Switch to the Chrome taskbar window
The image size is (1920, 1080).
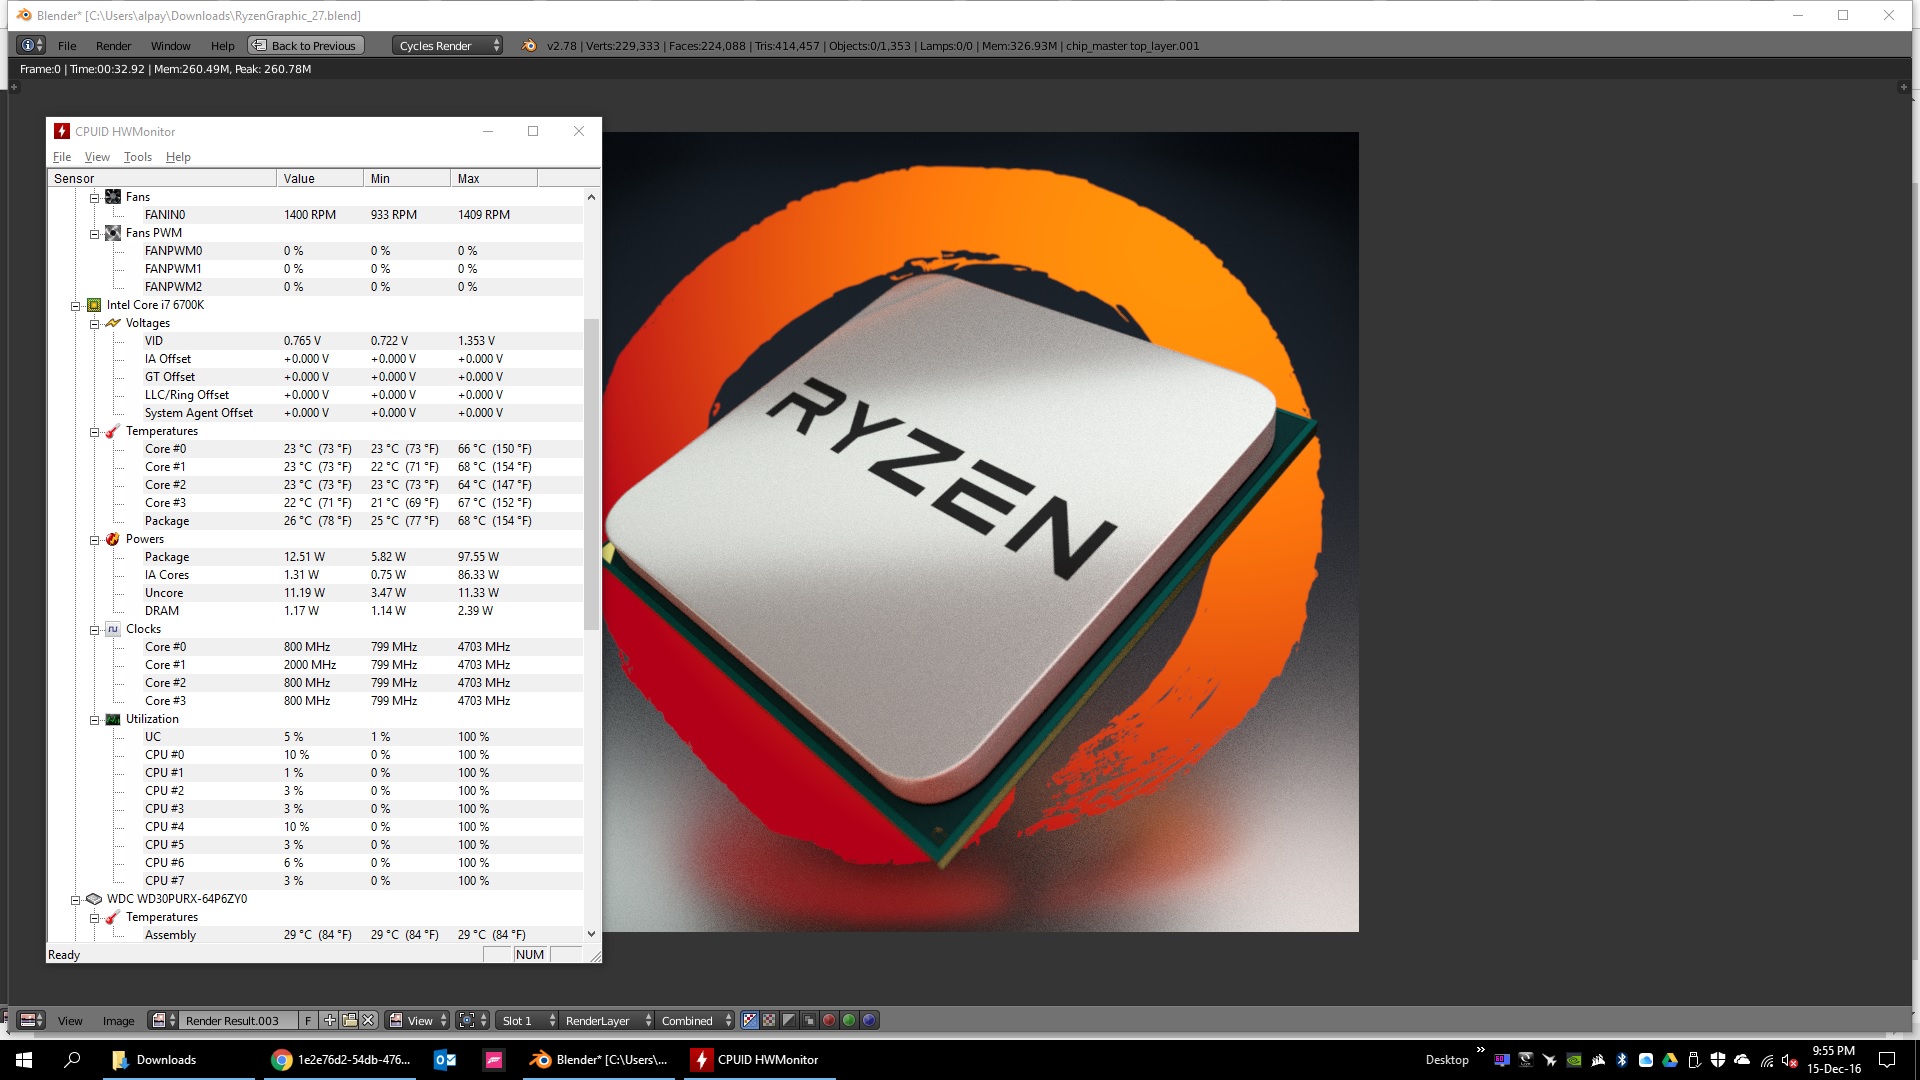click(x=342, y=1060)
